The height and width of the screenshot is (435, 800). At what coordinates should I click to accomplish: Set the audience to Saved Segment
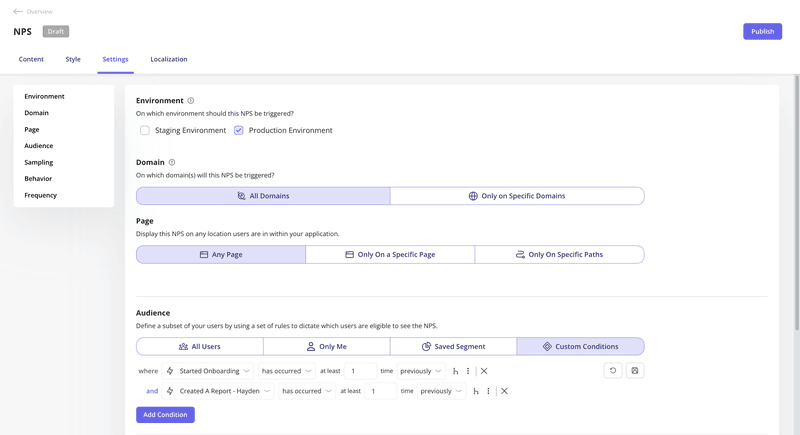pos(454,346)
